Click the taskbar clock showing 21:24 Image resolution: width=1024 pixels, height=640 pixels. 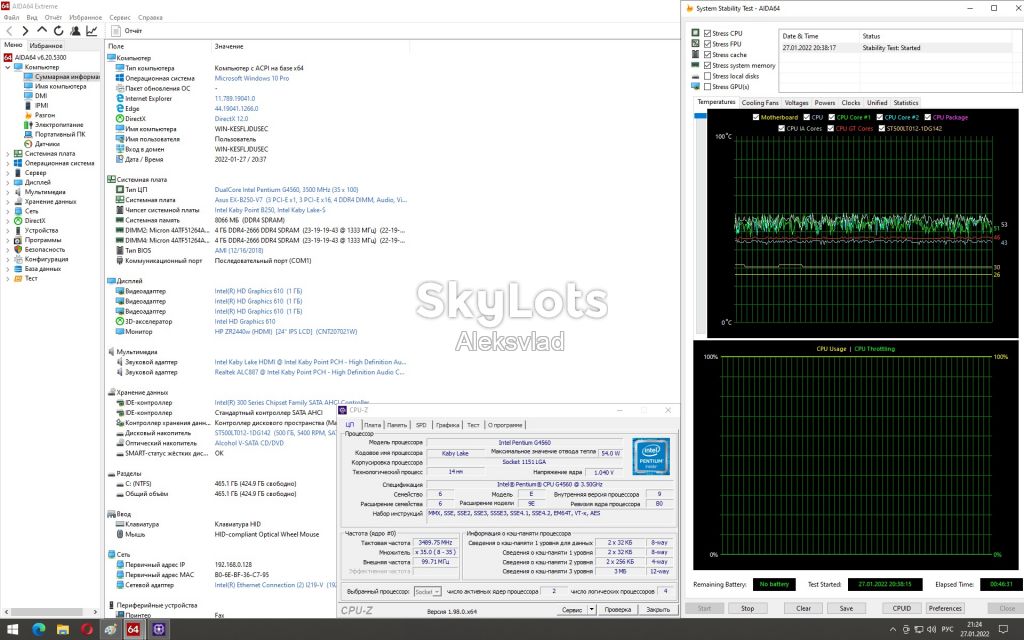tap(974, 629)
